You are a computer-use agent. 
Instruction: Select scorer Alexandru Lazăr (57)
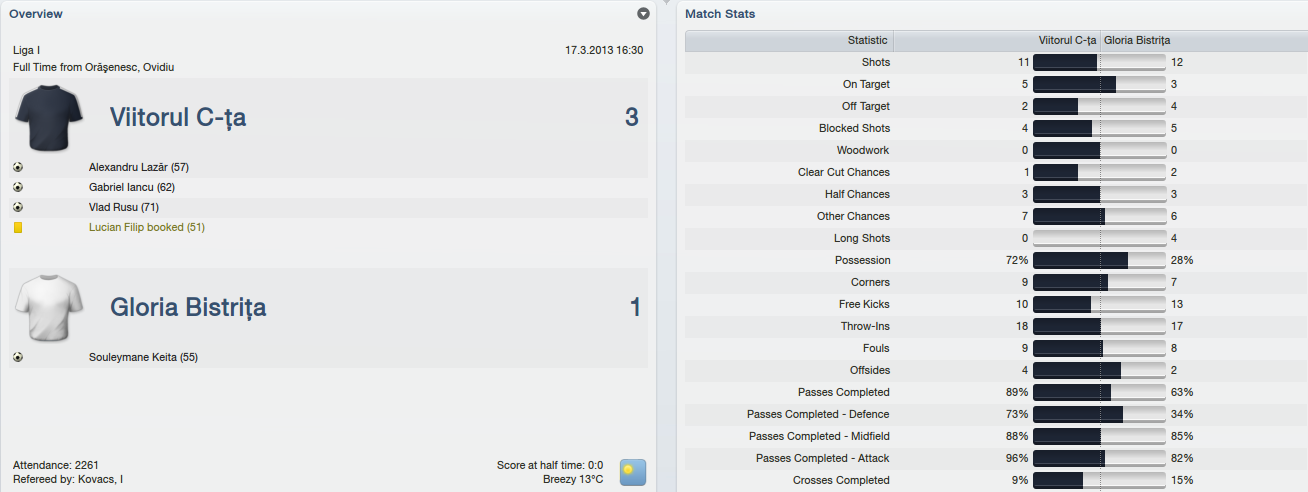click(x=139, y=167)
